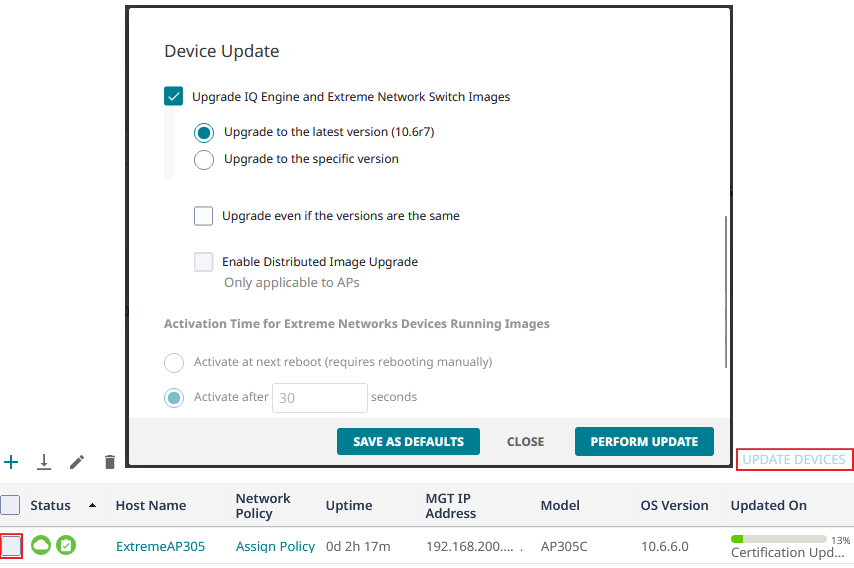Click the Activate after seconds input field

click(320, 398)
